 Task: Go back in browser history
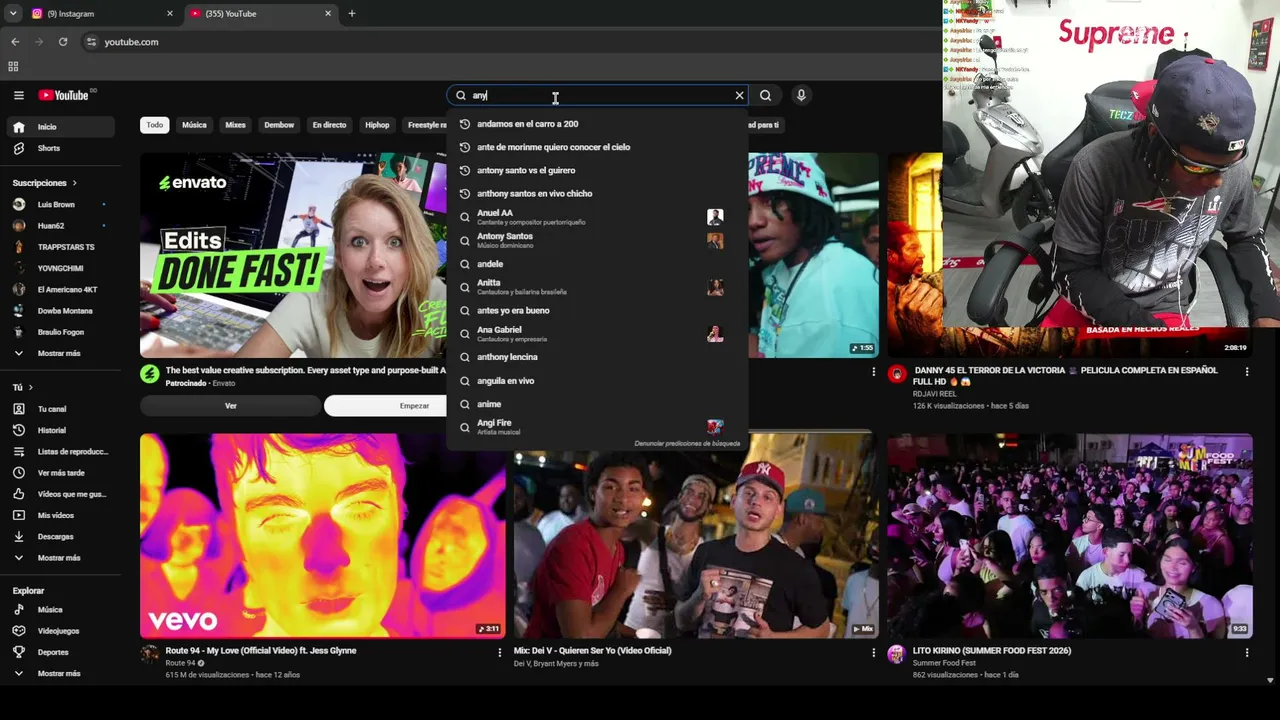(15, 42)
